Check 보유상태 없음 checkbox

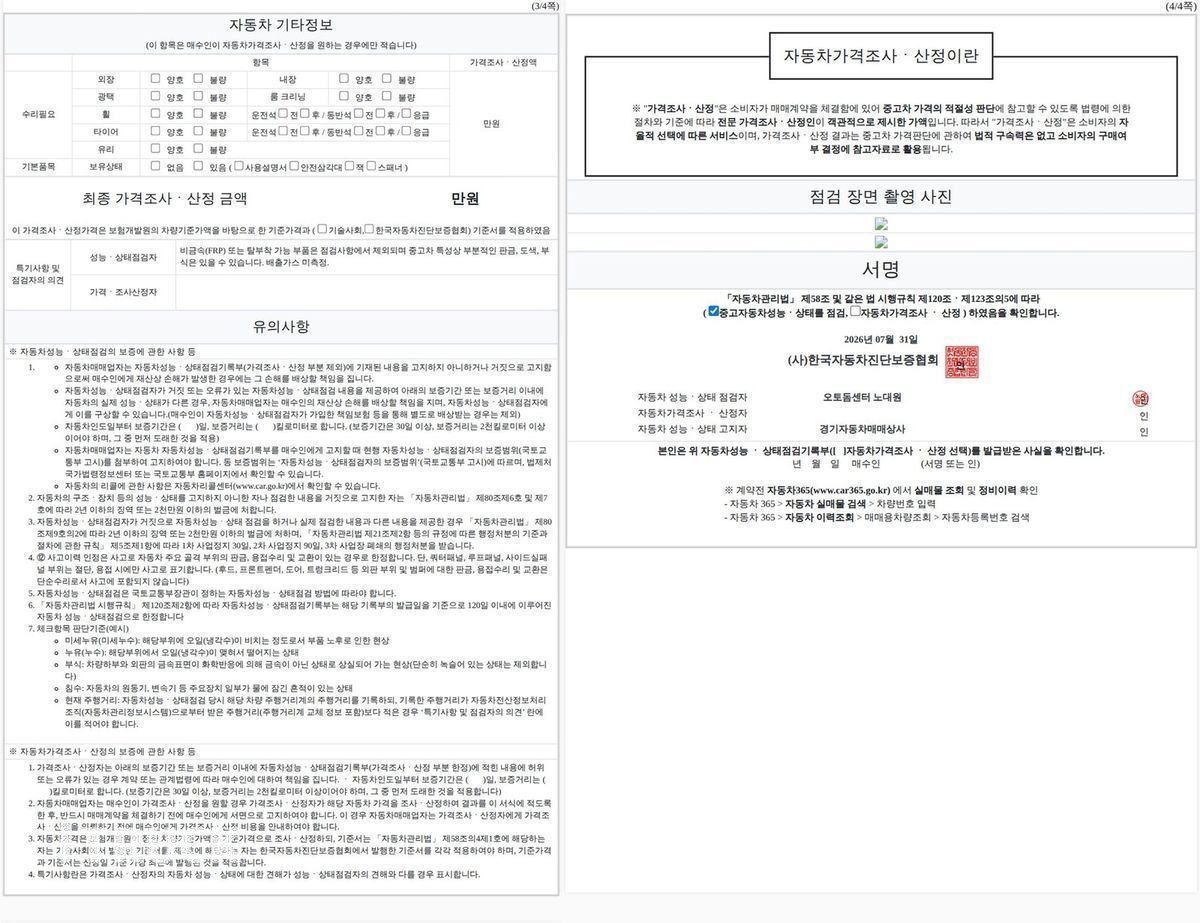coord(155,167)
